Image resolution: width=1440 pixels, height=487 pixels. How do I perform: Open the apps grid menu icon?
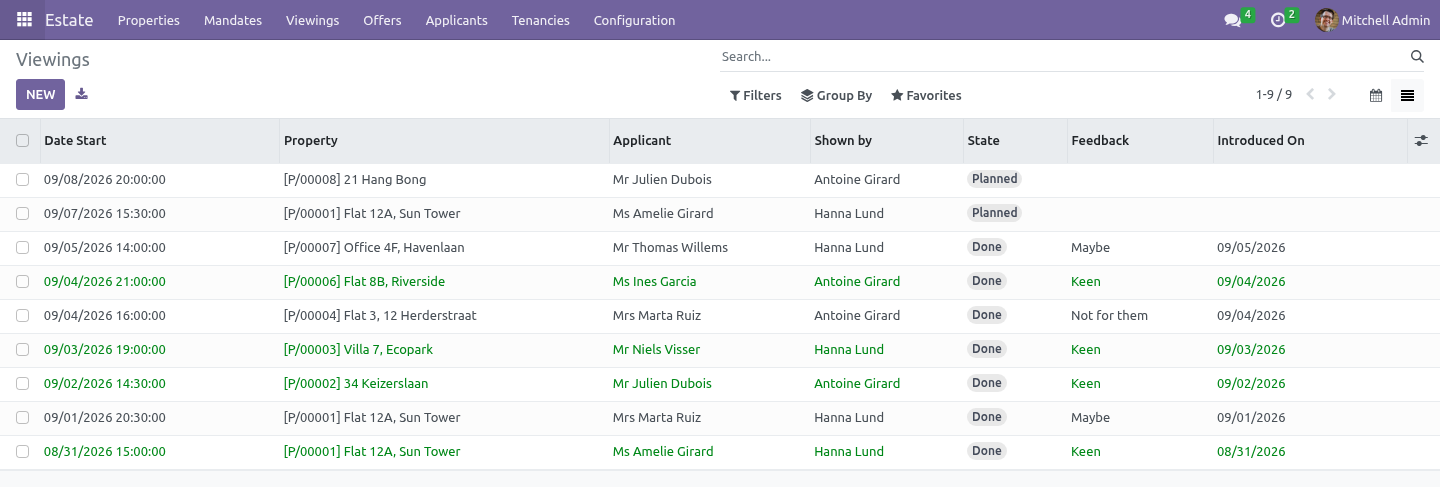point(24,20)
